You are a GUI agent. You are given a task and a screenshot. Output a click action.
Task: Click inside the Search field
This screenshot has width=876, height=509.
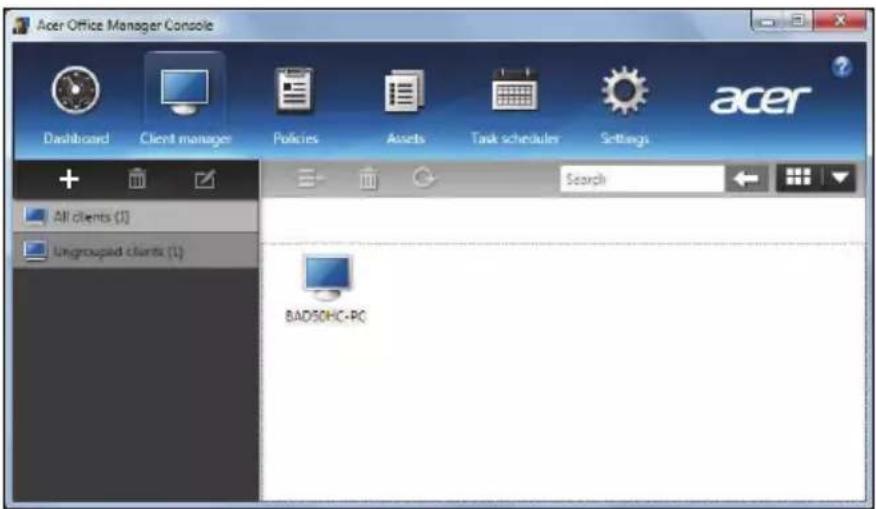[x=642, y=179]
